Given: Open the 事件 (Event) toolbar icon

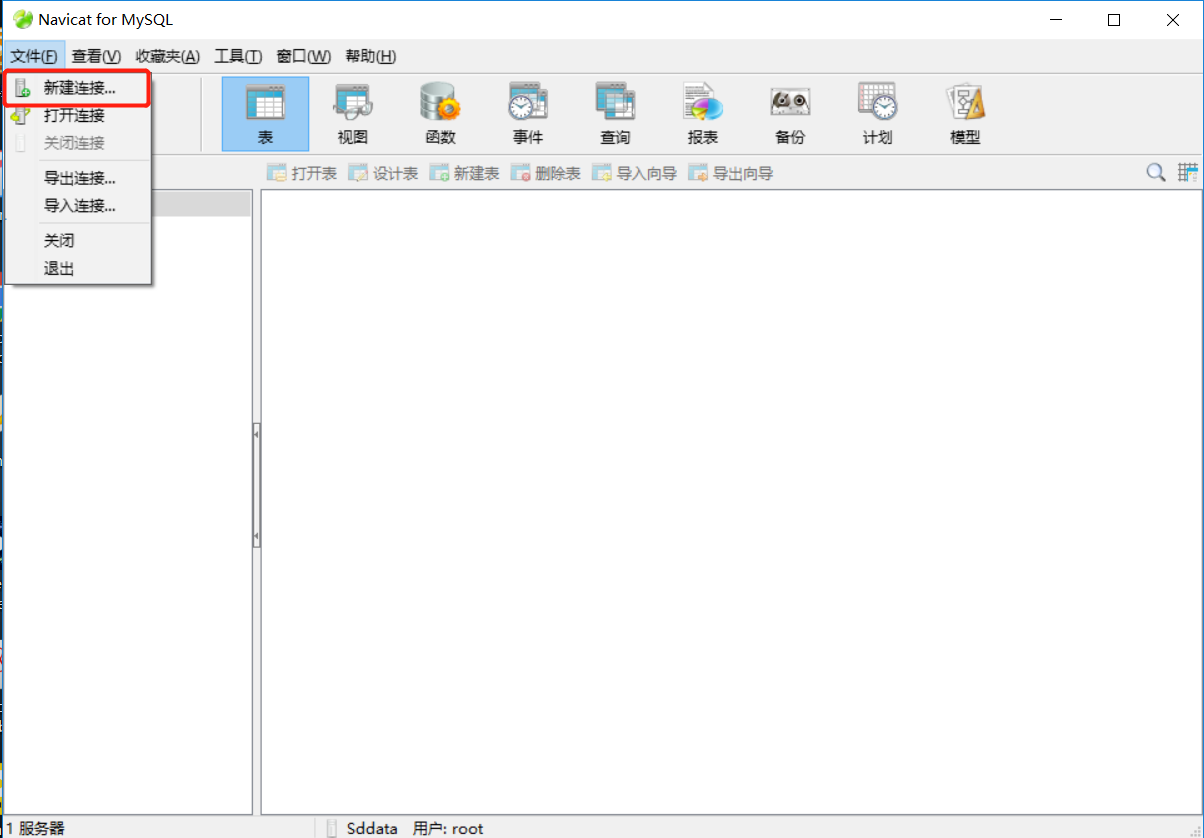Looking at the screenshot, I should pos(528,114).
